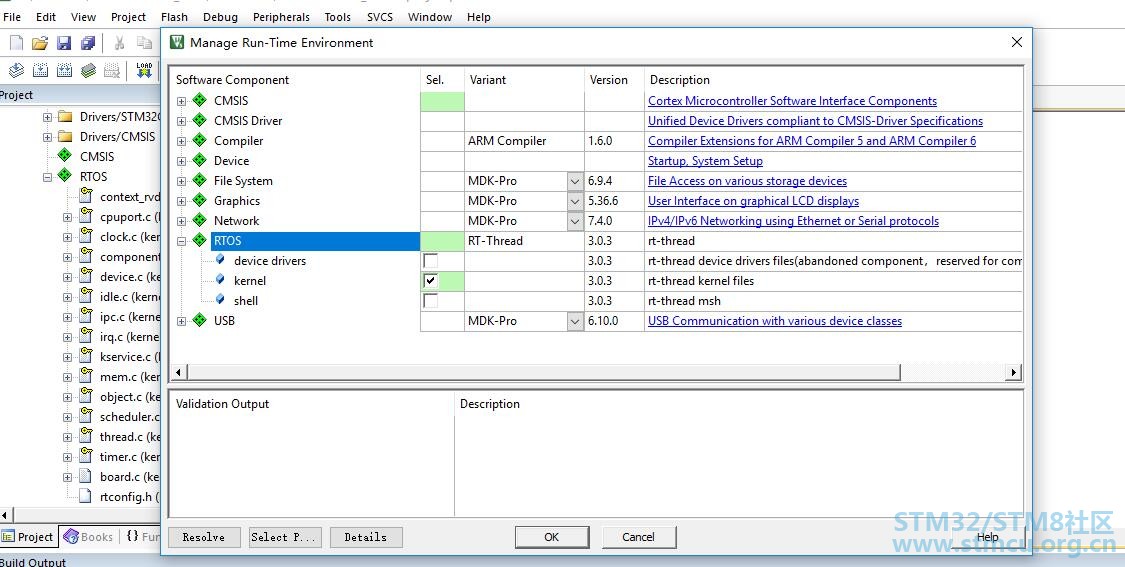
Task: Click the Batch Build icon
Action: [88, 70]
